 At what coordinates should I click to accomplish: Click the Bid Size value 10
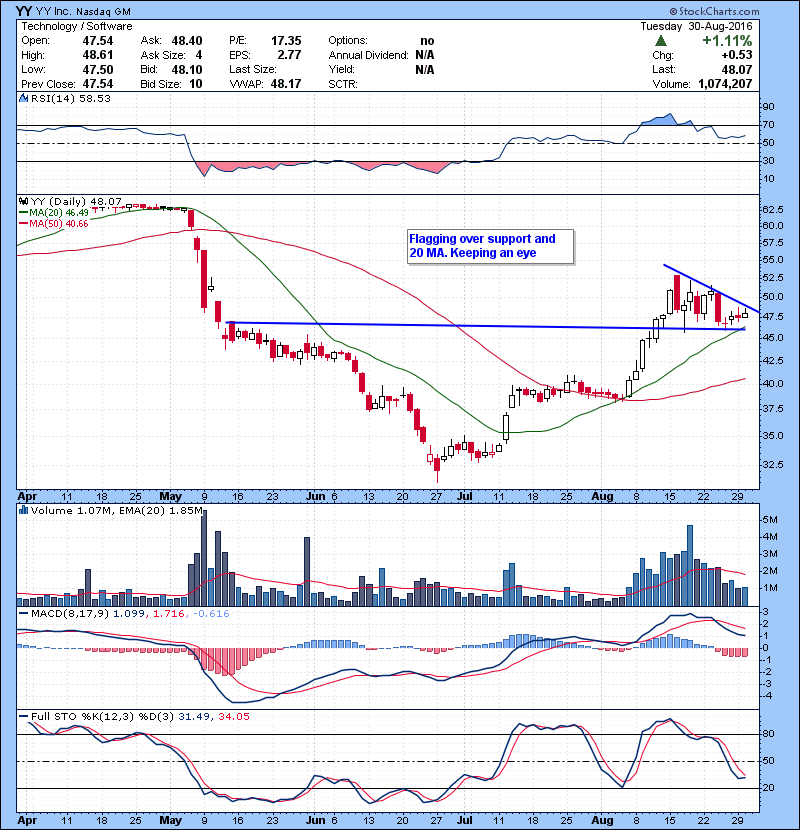coord(196,84)
